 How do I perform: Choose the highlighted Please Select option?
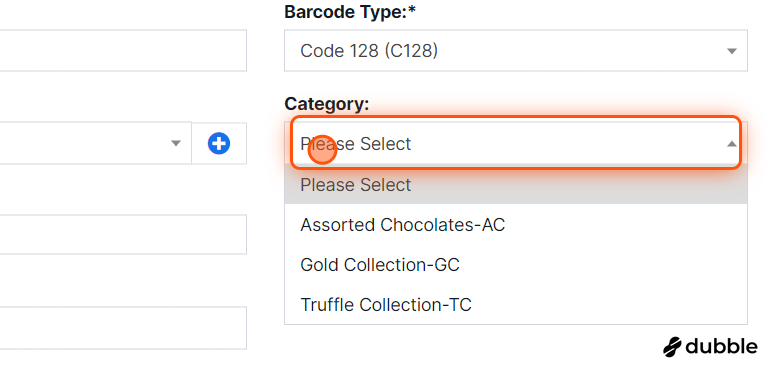click(516, 185)
